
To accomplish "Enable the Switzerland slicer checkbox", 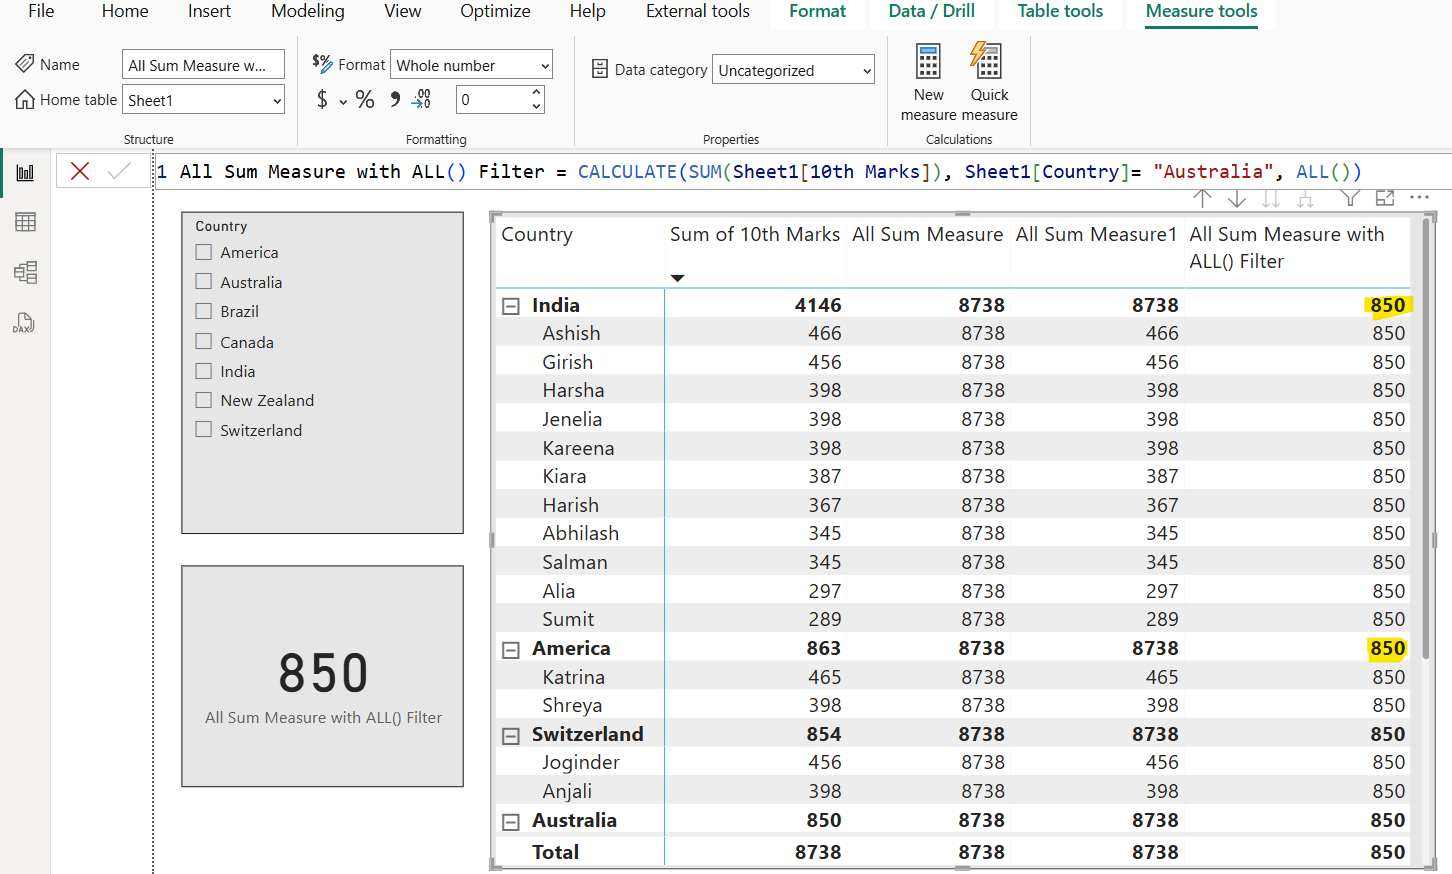I will pyautogui.click(x=204, y=430).
